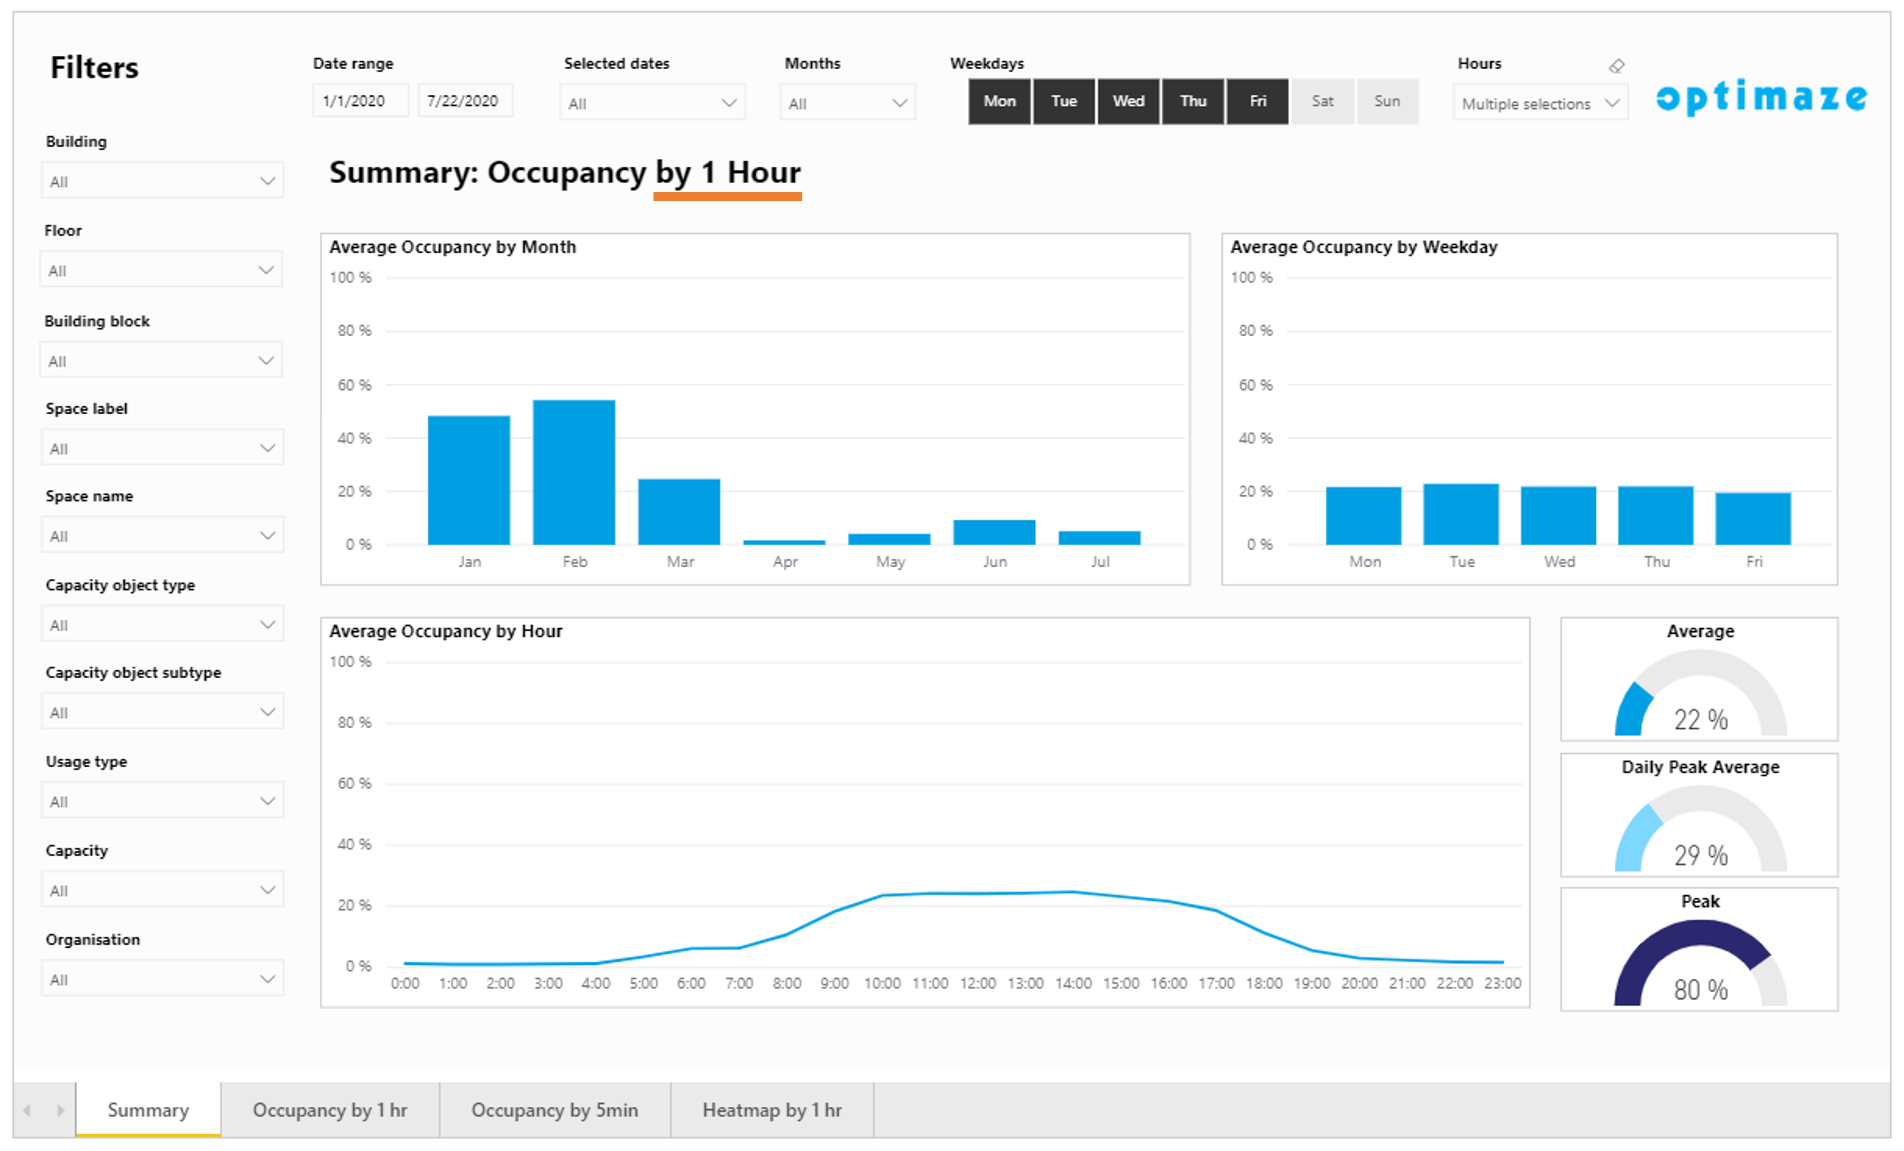The image size is (1904, 1151).
Task: Click the previous tab arrow at bottom
Action: click(27, 1110)
